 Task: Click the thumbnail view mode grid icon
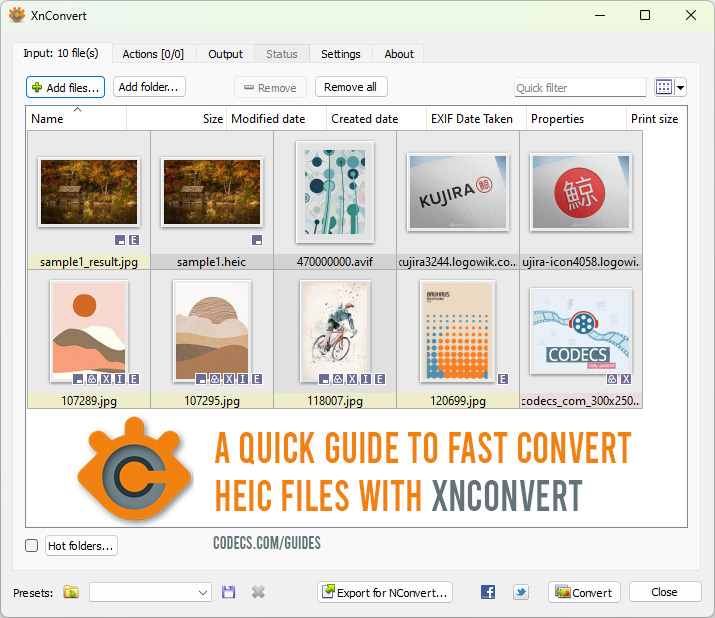(664, 88)
